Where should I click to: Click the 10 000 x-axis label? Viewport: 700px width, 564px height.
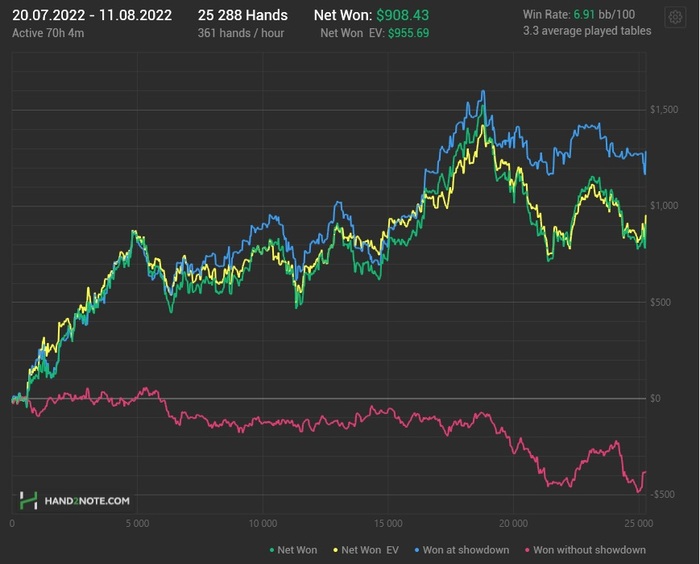point(262,523)
